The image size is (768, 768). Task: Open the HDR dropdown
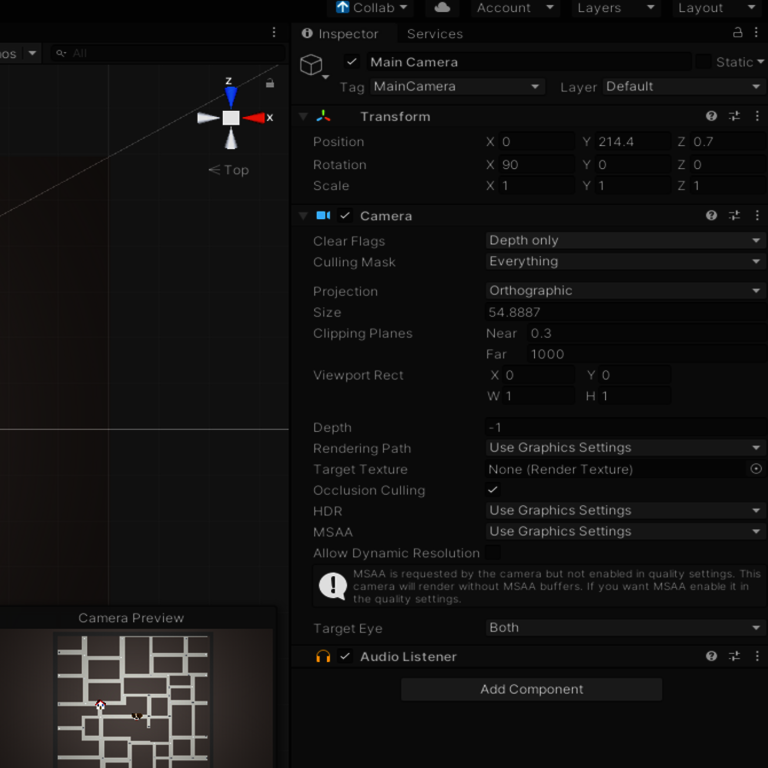click(624, 510)
